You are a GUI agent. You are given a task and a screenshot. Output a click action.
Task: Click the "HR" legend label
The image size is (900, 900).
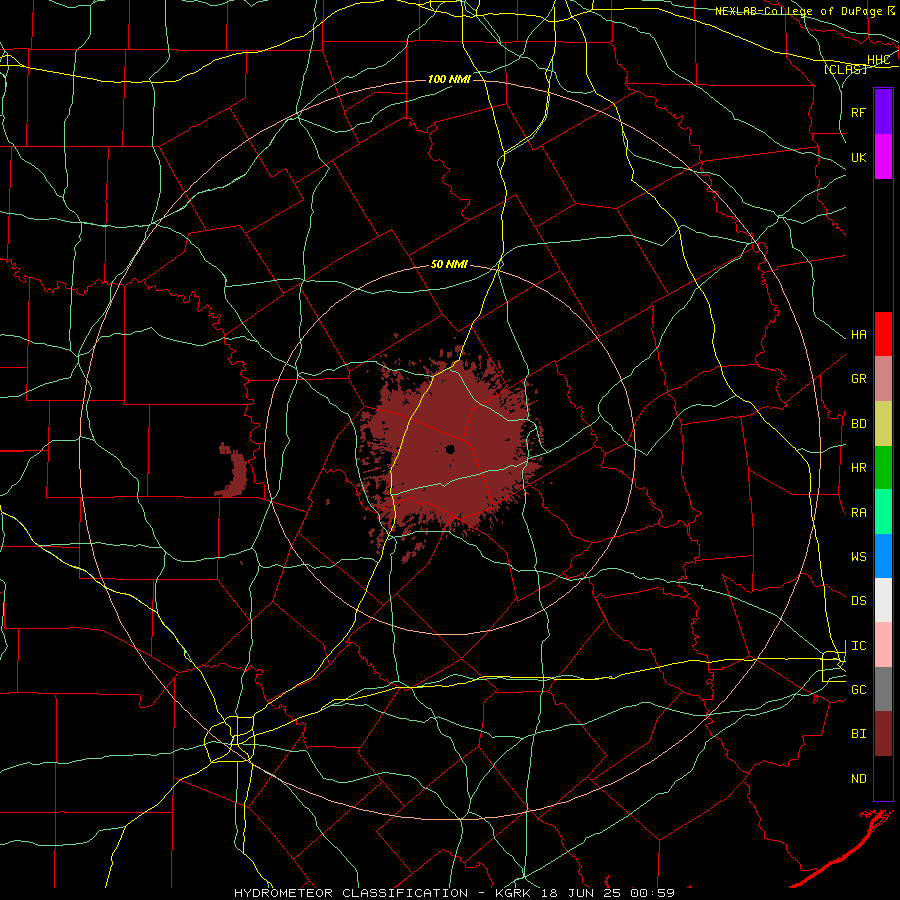(x=859, y=467)
